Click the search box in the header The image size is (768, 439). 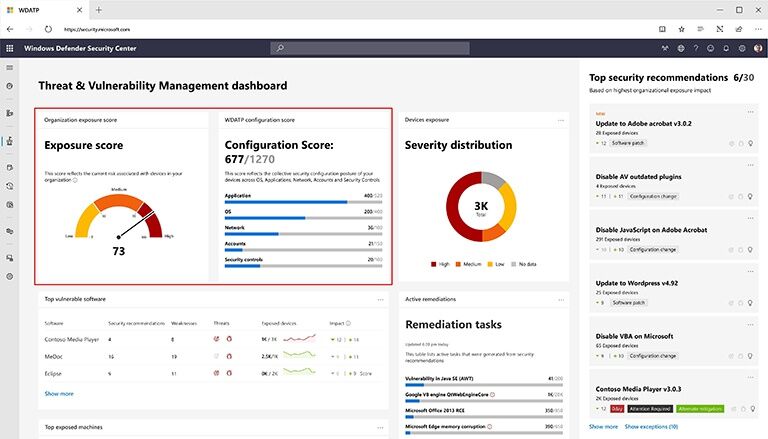tap(370, 48)
